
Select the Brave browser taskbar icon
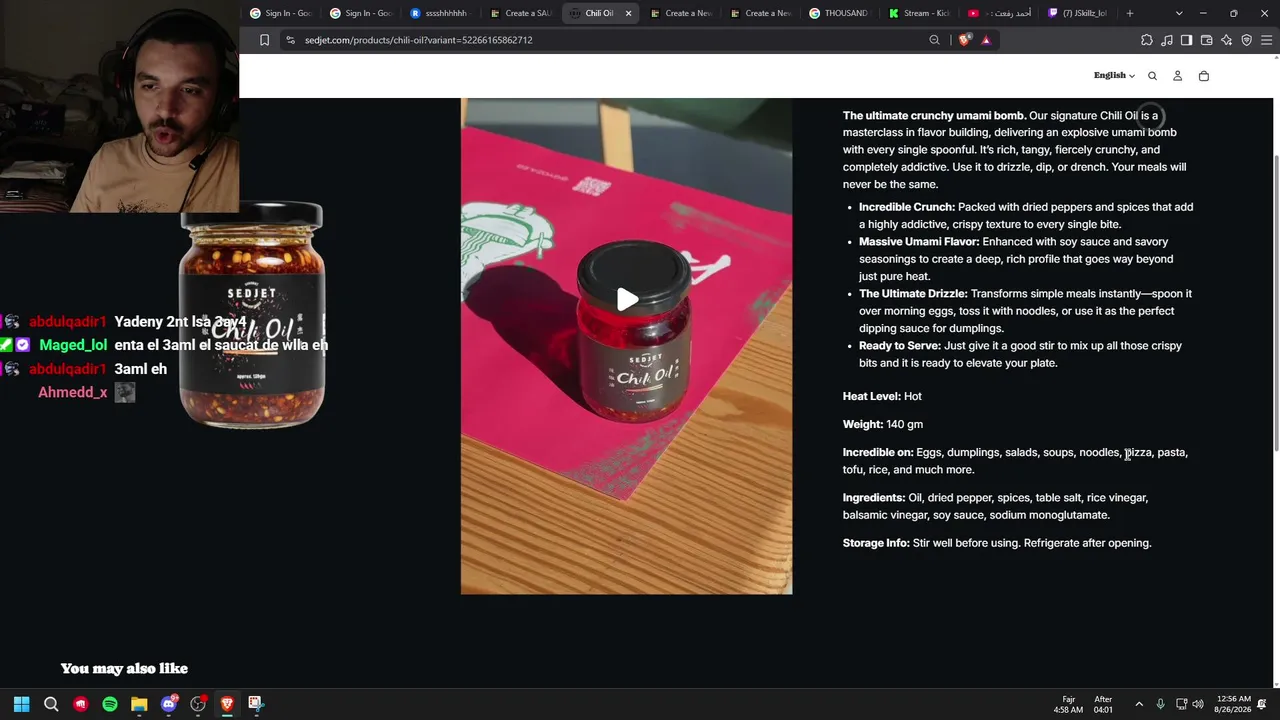pos(227,704)
